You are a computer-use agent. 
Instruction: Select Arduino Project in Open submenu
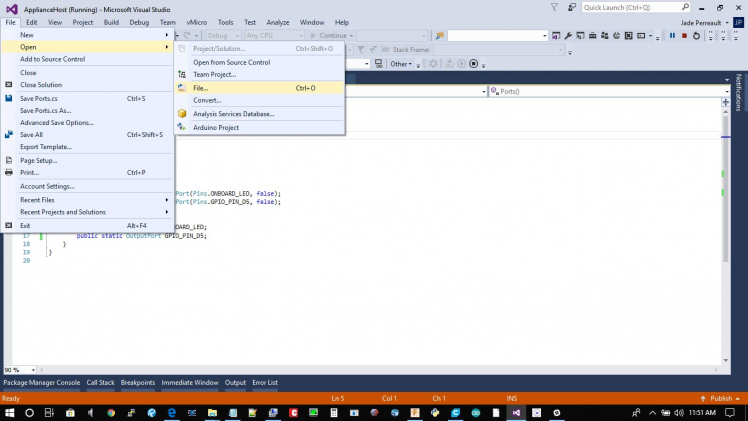pos(215,127)
